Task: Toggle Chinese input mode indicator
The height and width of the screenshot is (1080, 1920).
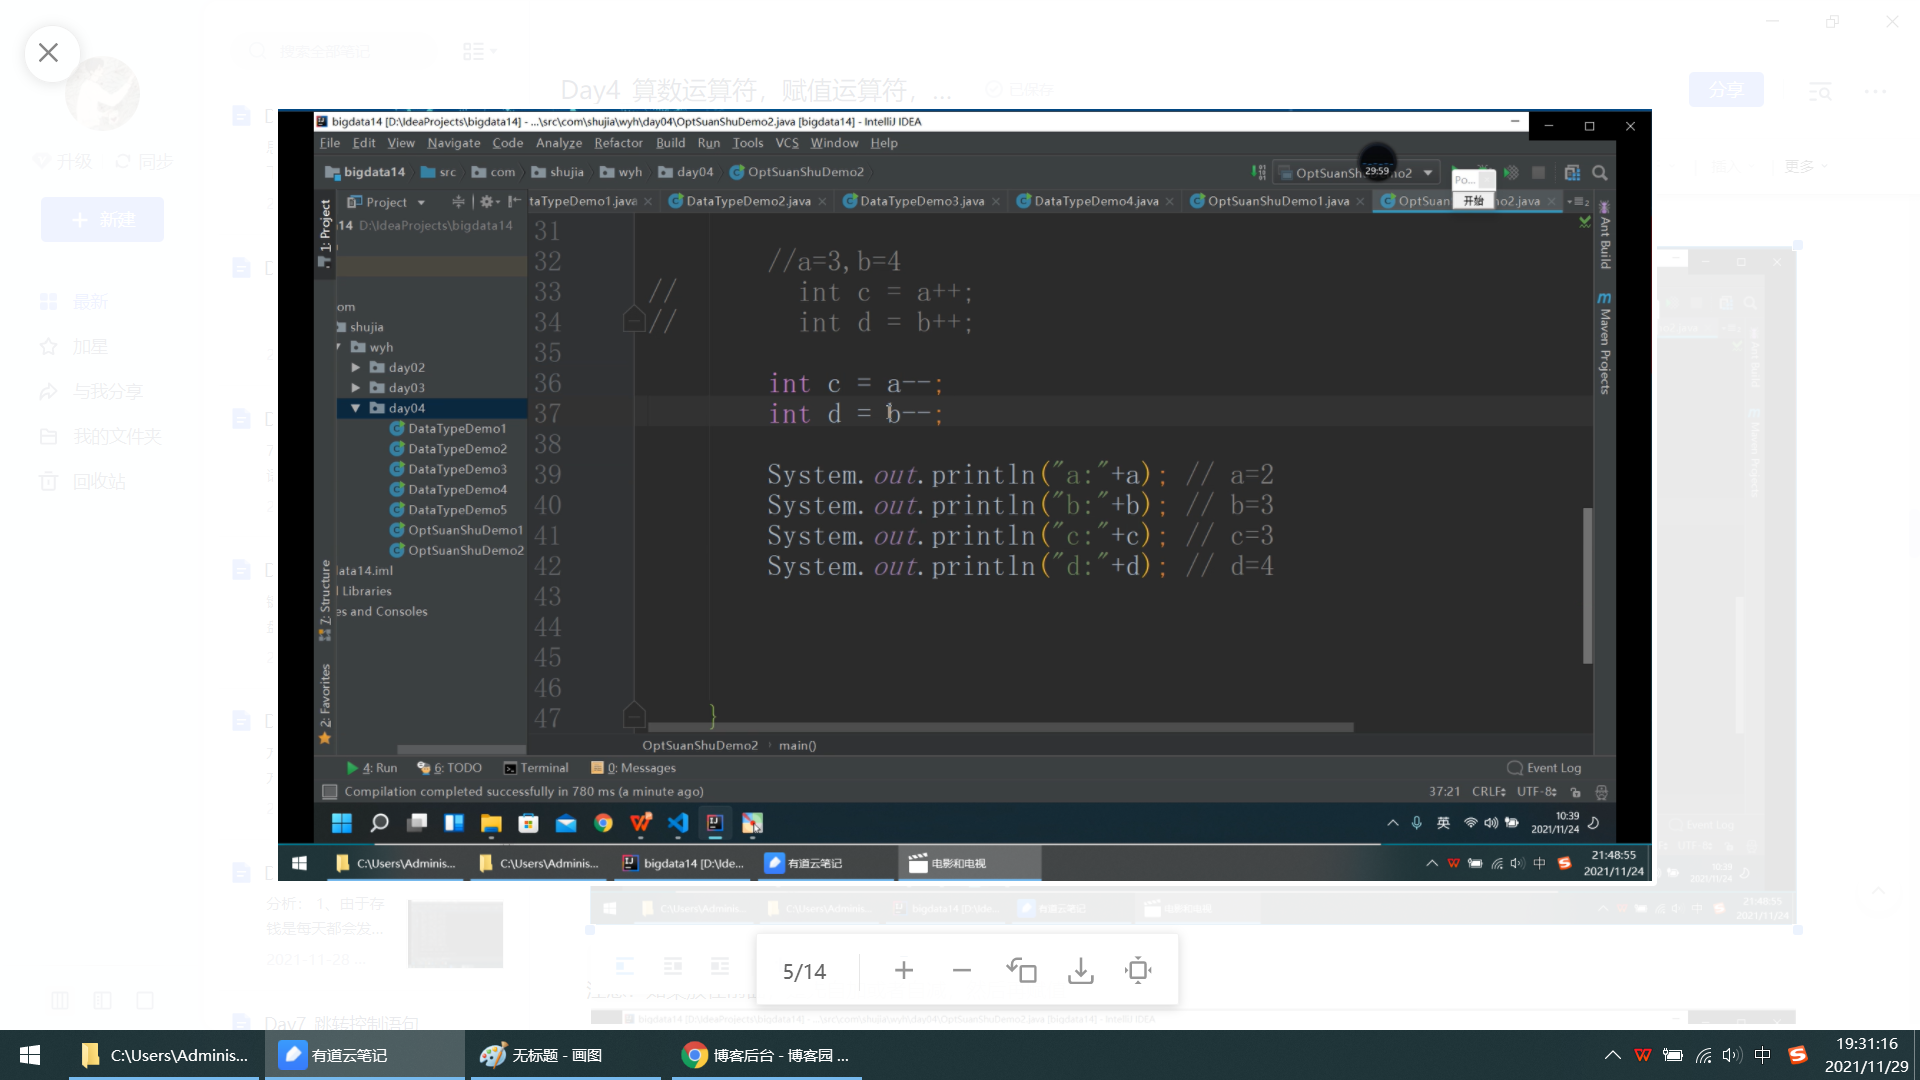Action: tap(1762, 1055)
